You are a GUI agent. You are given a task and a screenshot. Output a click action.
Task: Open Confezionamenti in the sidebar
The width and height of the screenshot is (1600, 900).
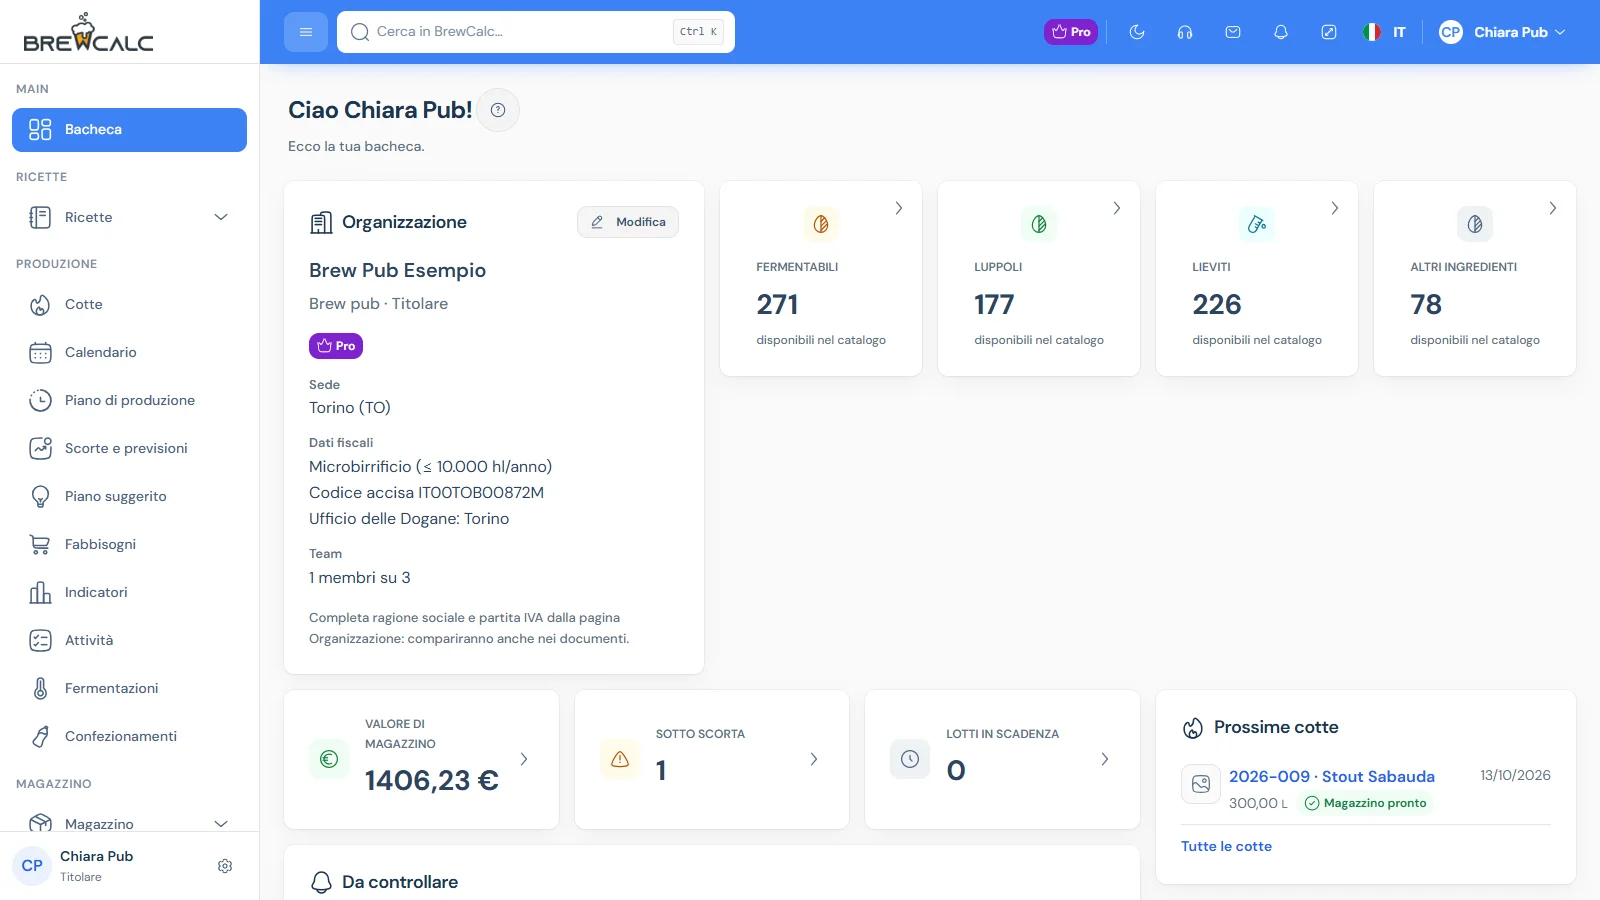[129, 736]
